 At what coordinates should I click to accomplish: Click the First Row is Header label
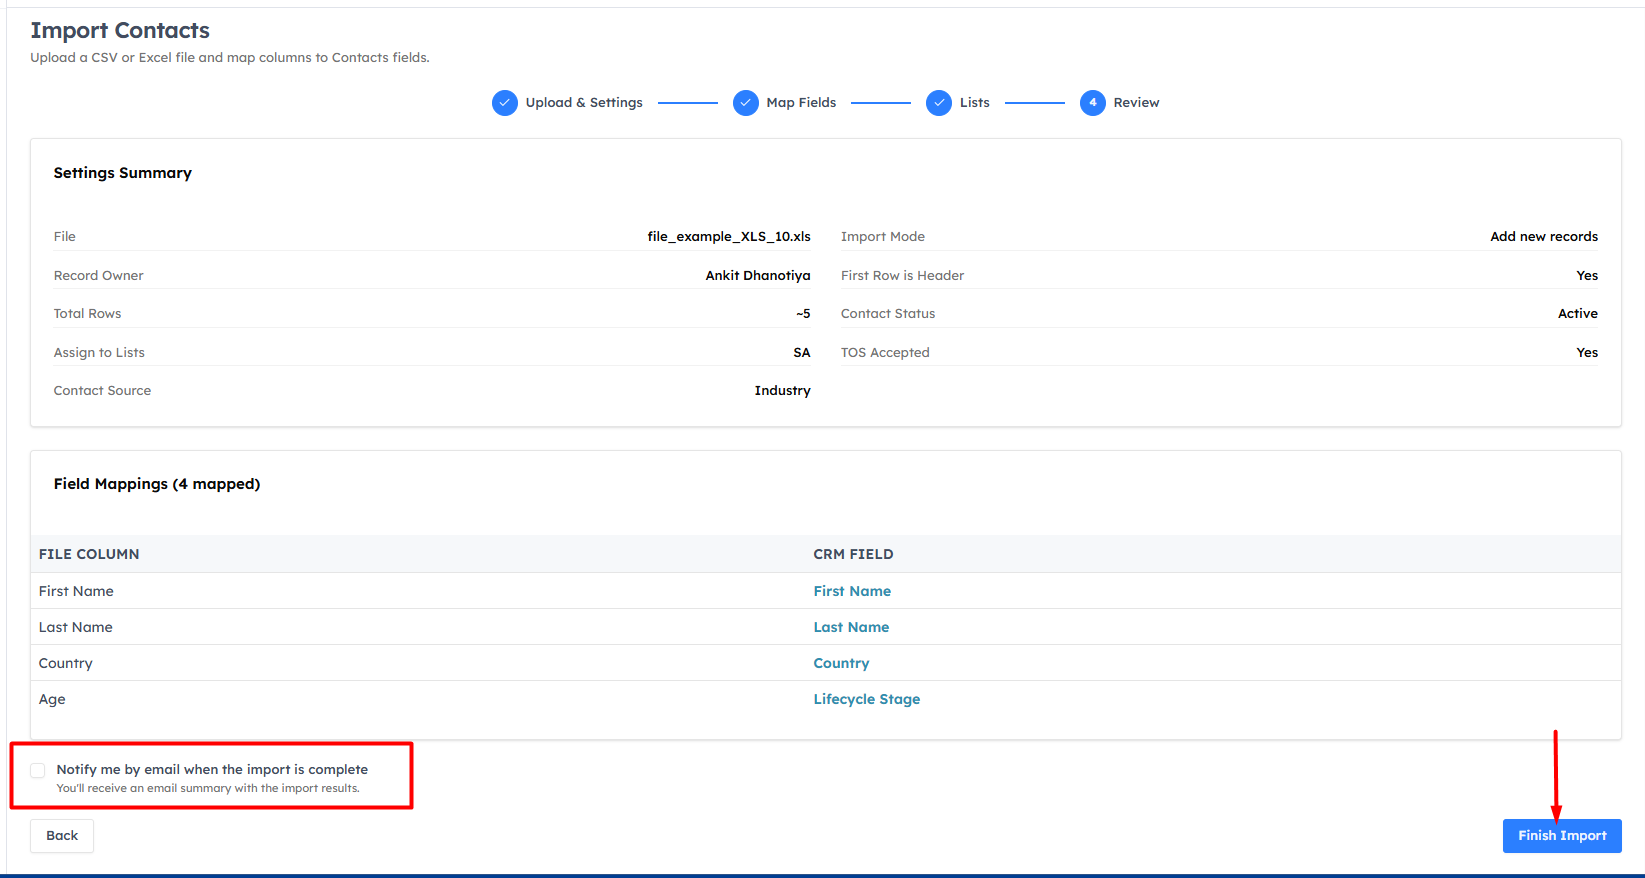pyautogui.click(x=903, y=276)
